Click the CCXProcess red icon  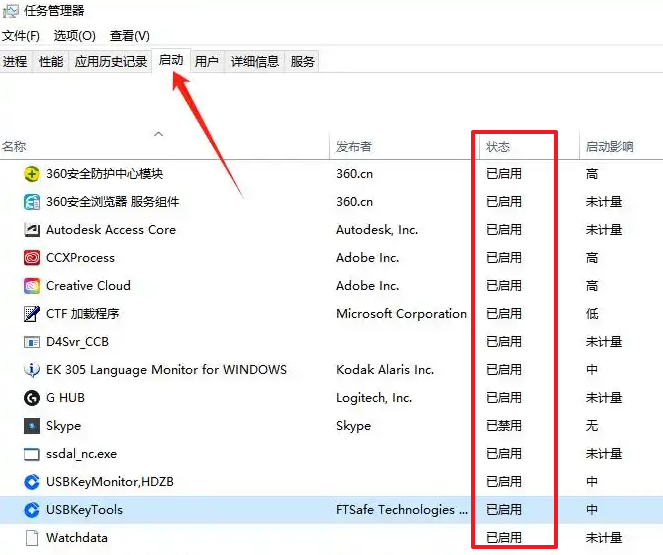coord(32,257)
